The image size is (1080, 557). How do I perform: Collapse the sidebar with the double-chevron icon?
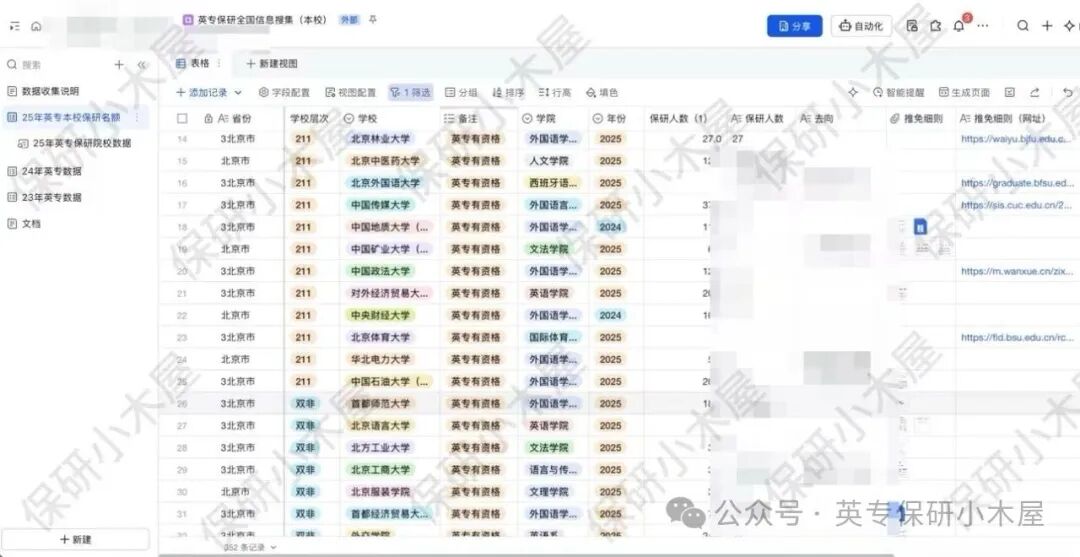[141, 65]
